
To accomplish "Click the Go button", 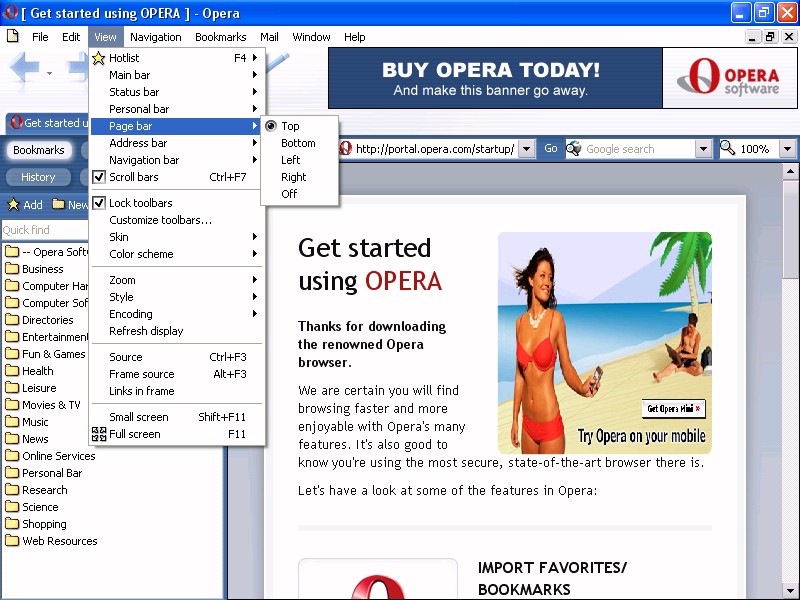I will [551, 148].
